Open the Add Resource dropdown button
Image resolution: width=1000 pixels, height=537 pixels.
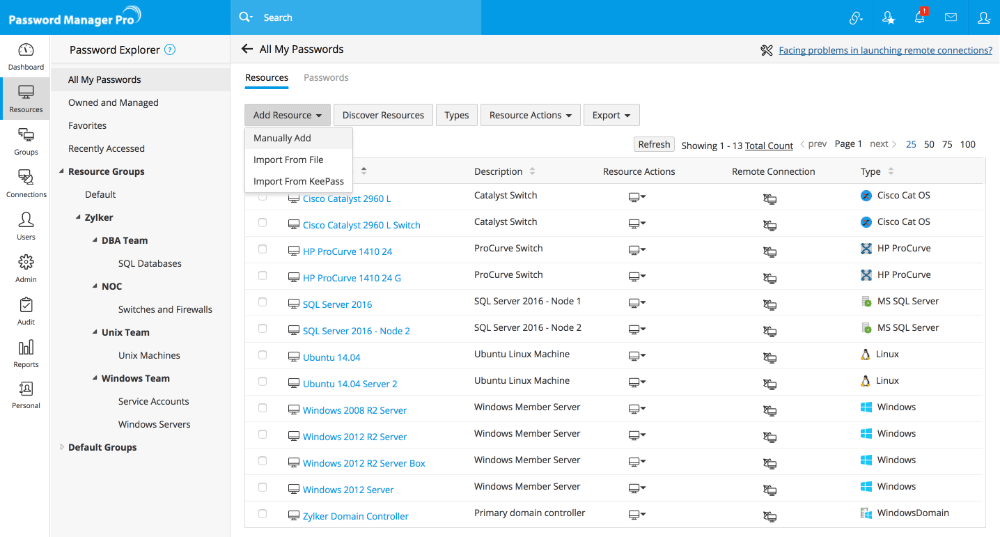287,115
